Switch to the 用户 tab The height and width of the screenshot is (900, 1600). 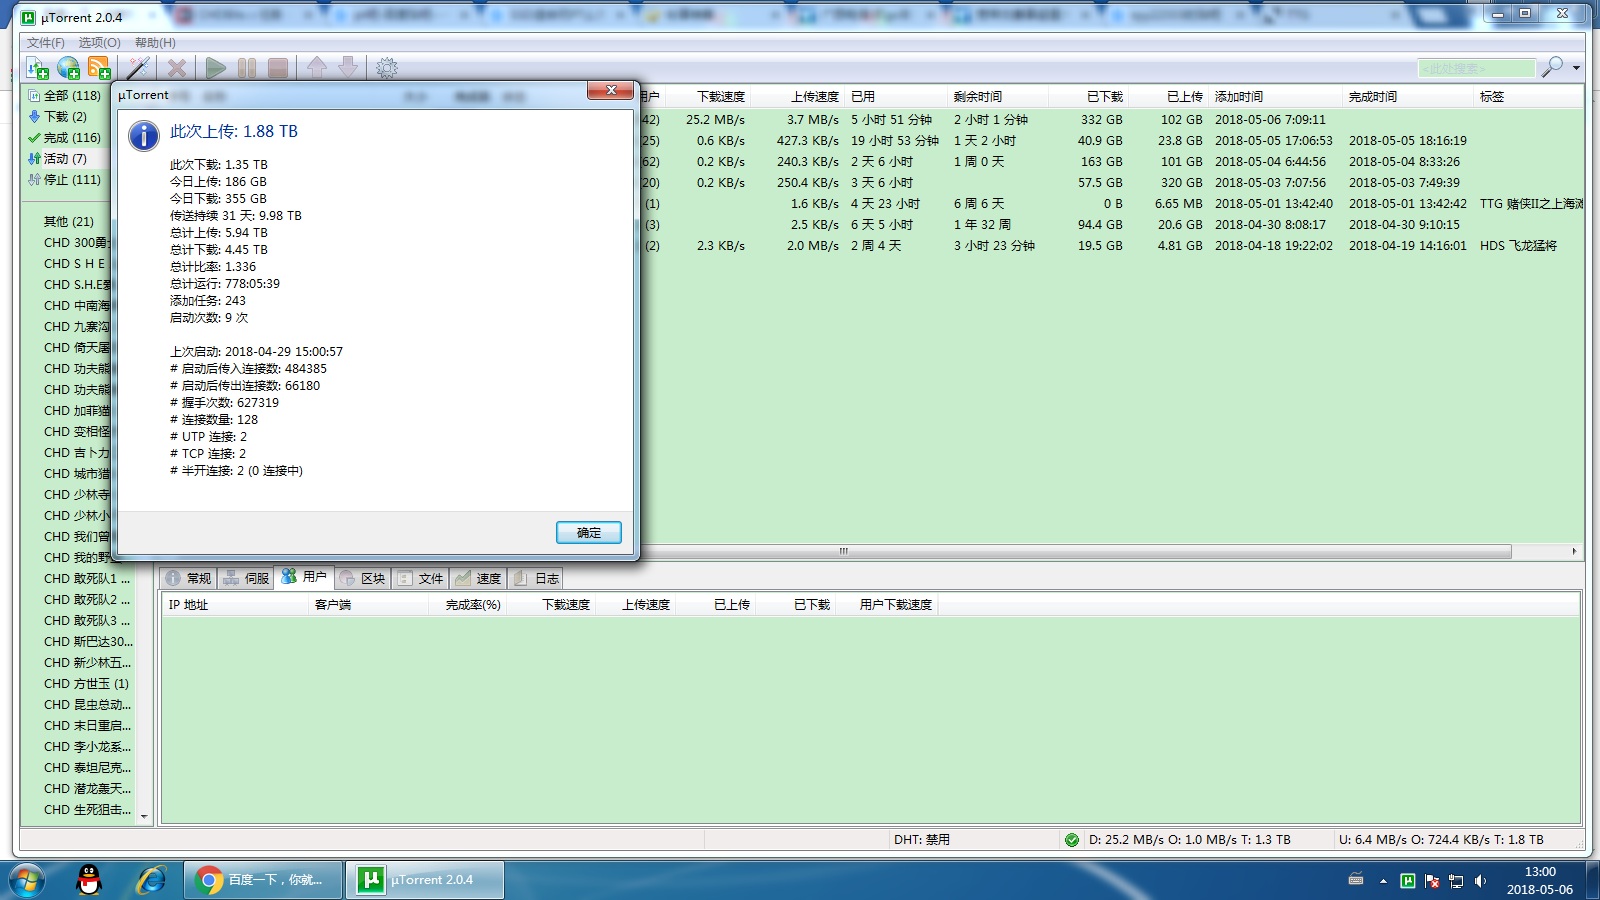click(x=305, y=577)
